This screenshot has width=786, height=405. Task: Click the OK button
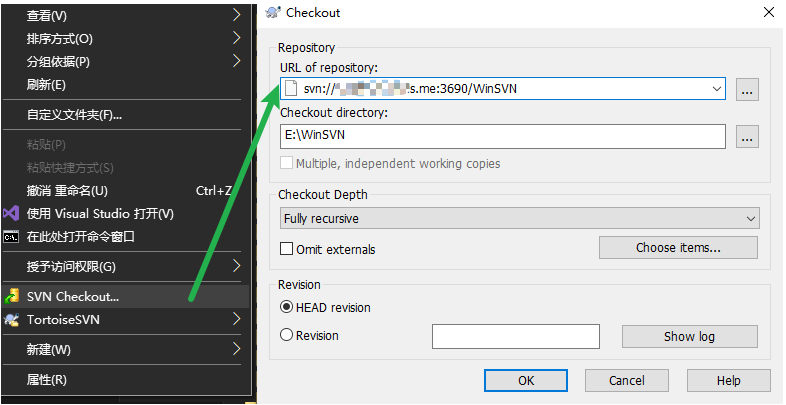[525, 380]
